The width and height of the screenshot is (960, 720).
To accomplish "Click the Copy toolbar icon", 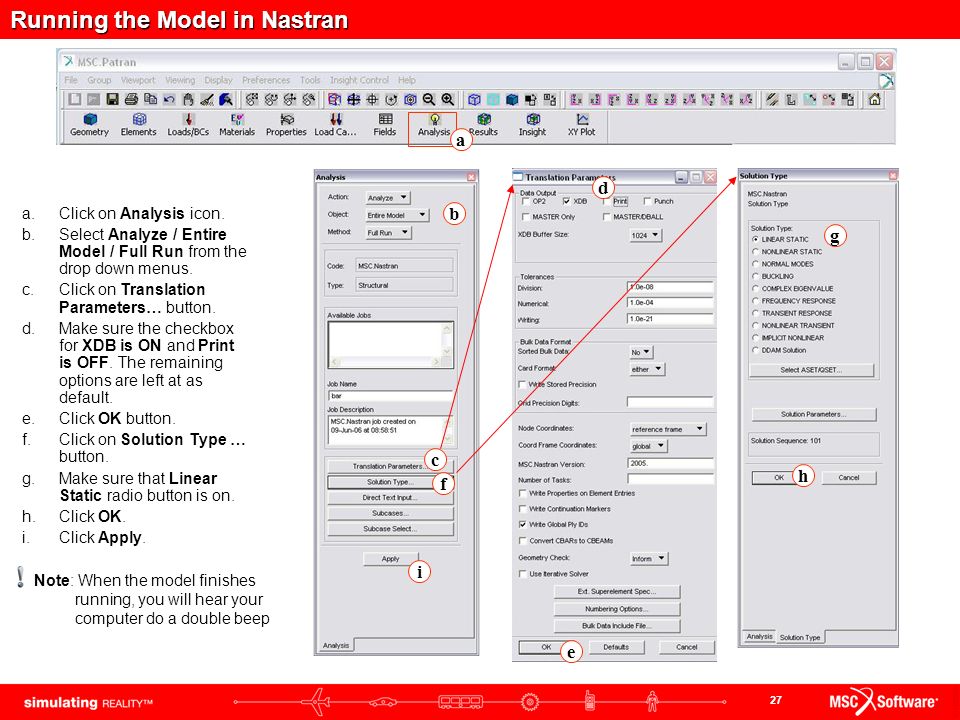I will click(x=150, y=99).
